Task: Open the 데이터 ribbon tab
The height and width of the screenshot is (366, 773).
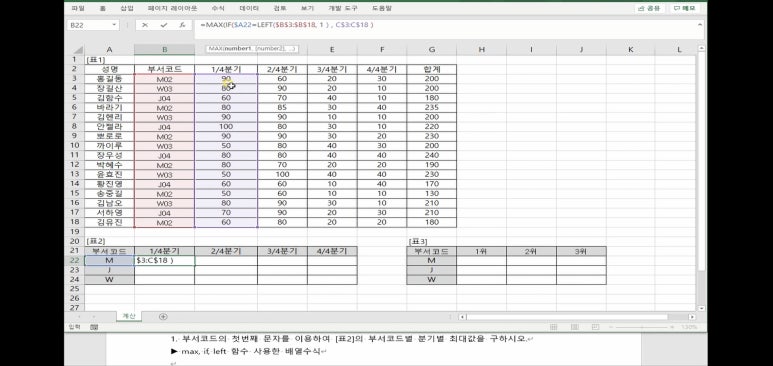Action: coord(248,8)
